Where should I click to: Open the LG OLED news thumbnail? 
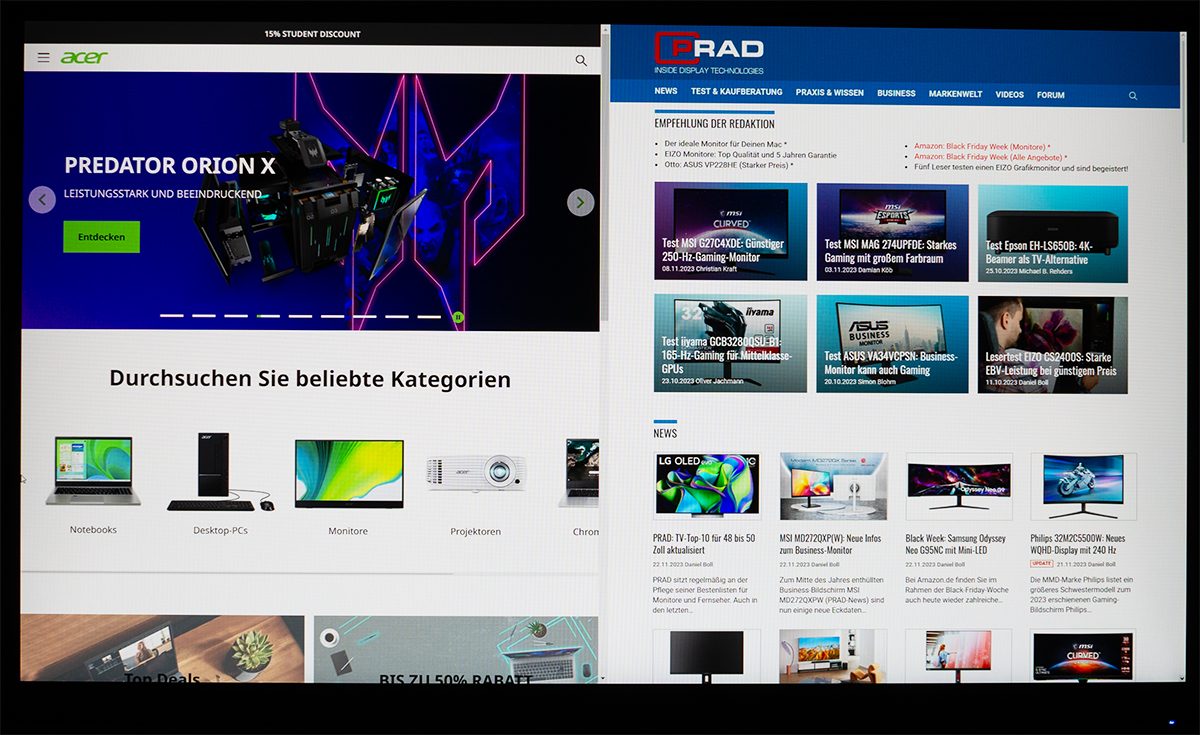707,486
